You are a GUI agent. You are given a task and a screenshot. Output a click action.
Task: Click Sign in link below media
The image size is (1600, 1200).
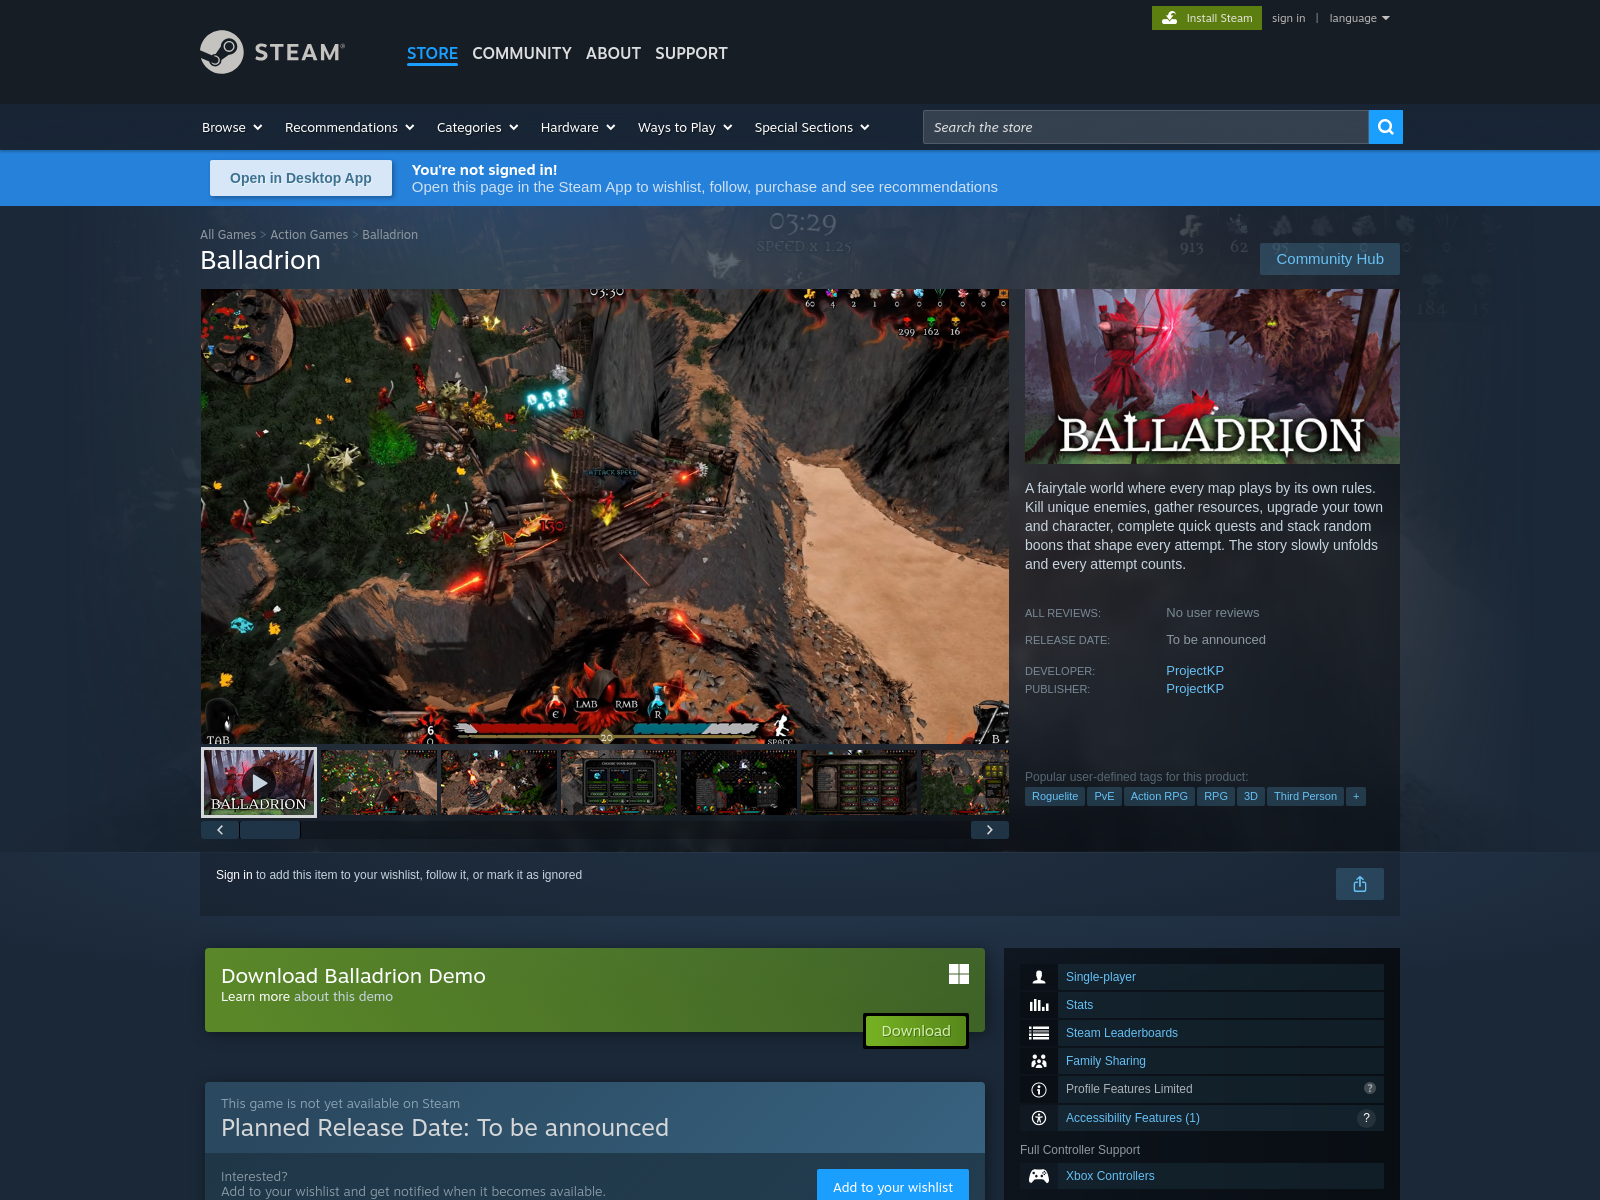pyautogui.click(x=234, y=875)
